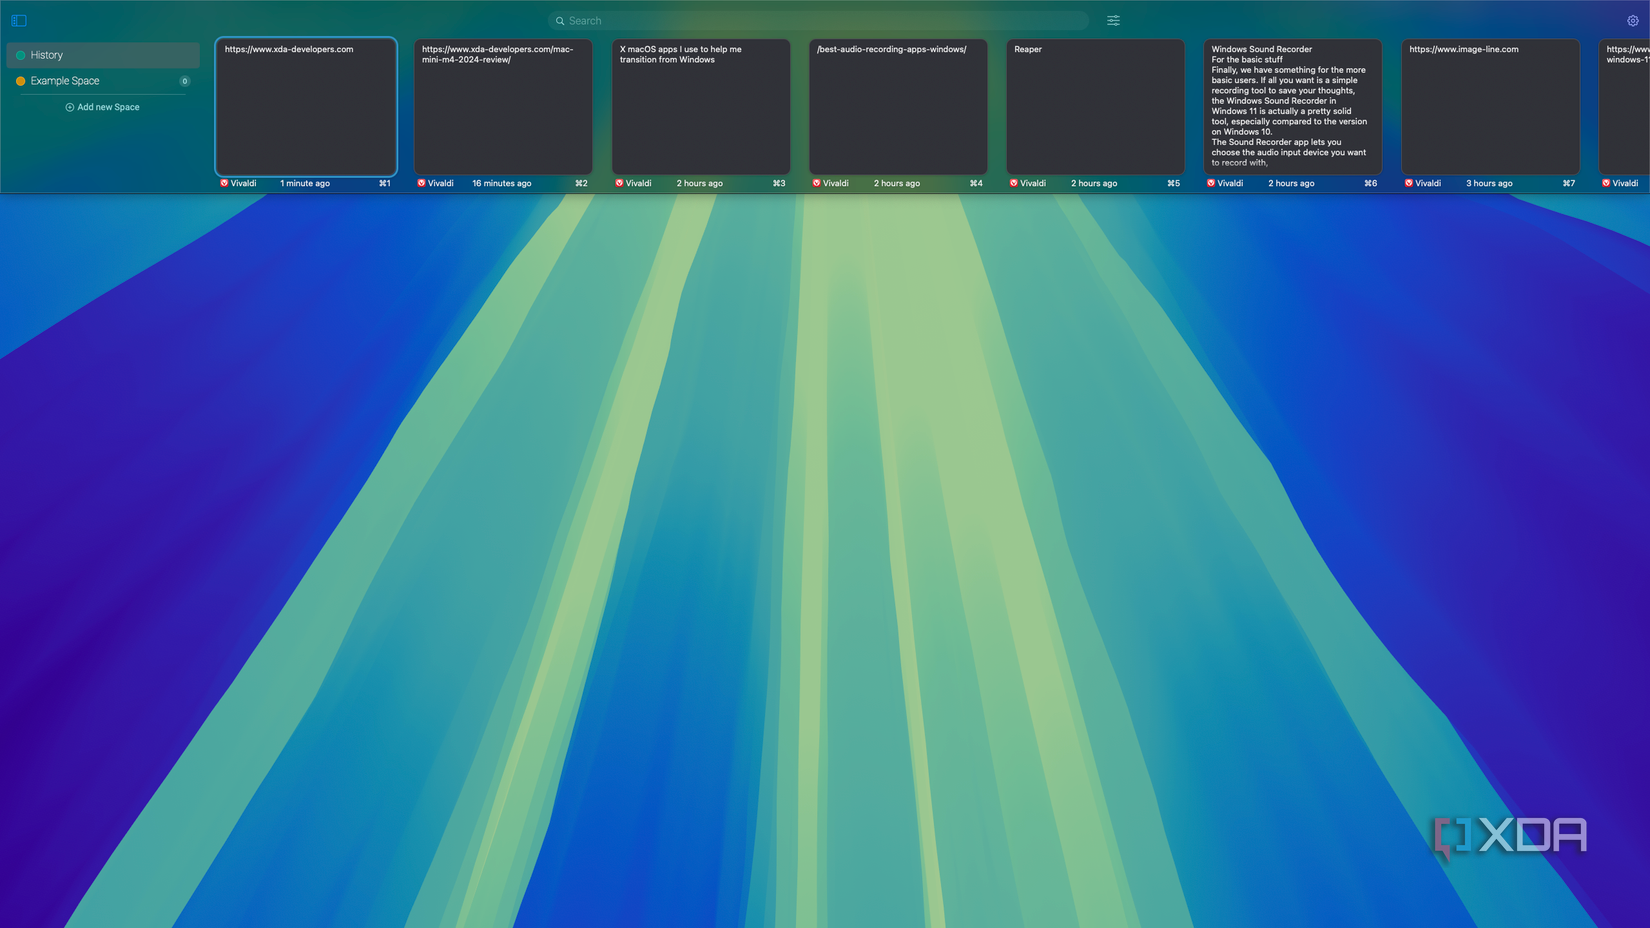Open the best-audio-recording-apps card
The image size is (1650, 928).
pyautogui.click(x=898, y=107)
